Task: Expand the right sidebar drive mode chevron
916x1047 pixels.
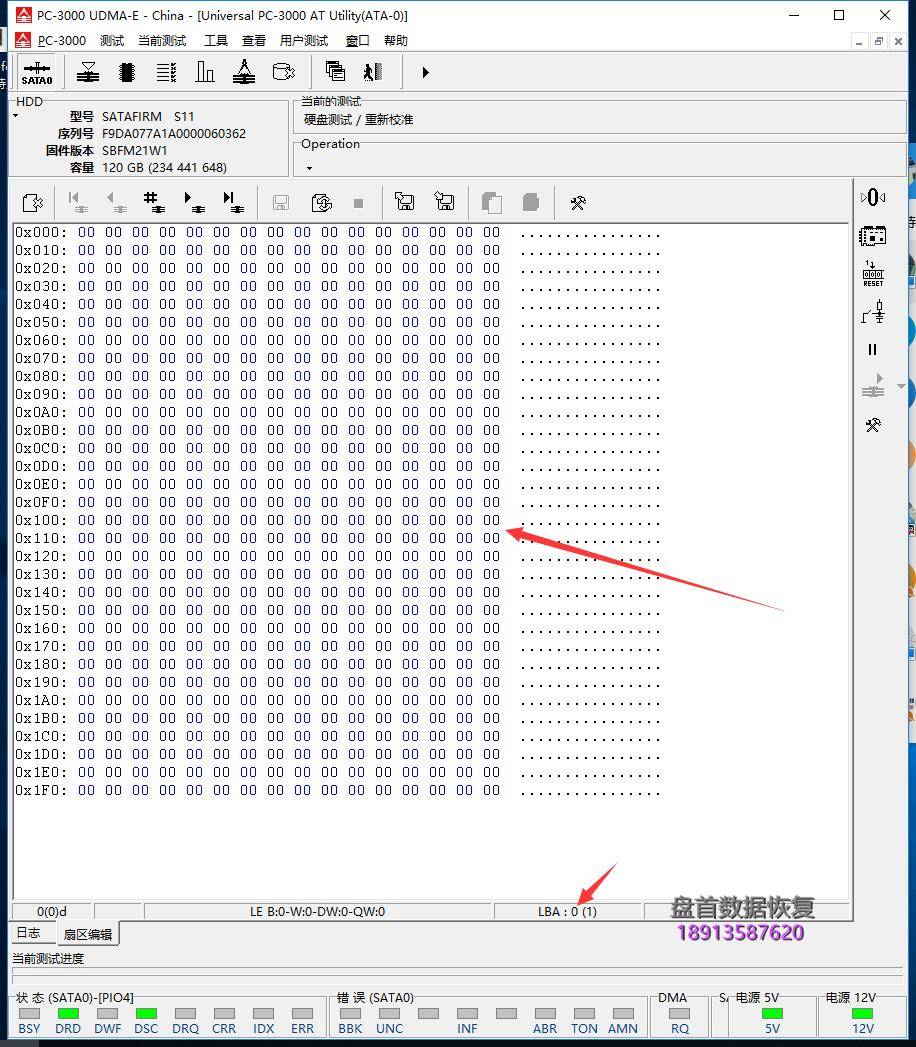Action: [x=902, y=387]
